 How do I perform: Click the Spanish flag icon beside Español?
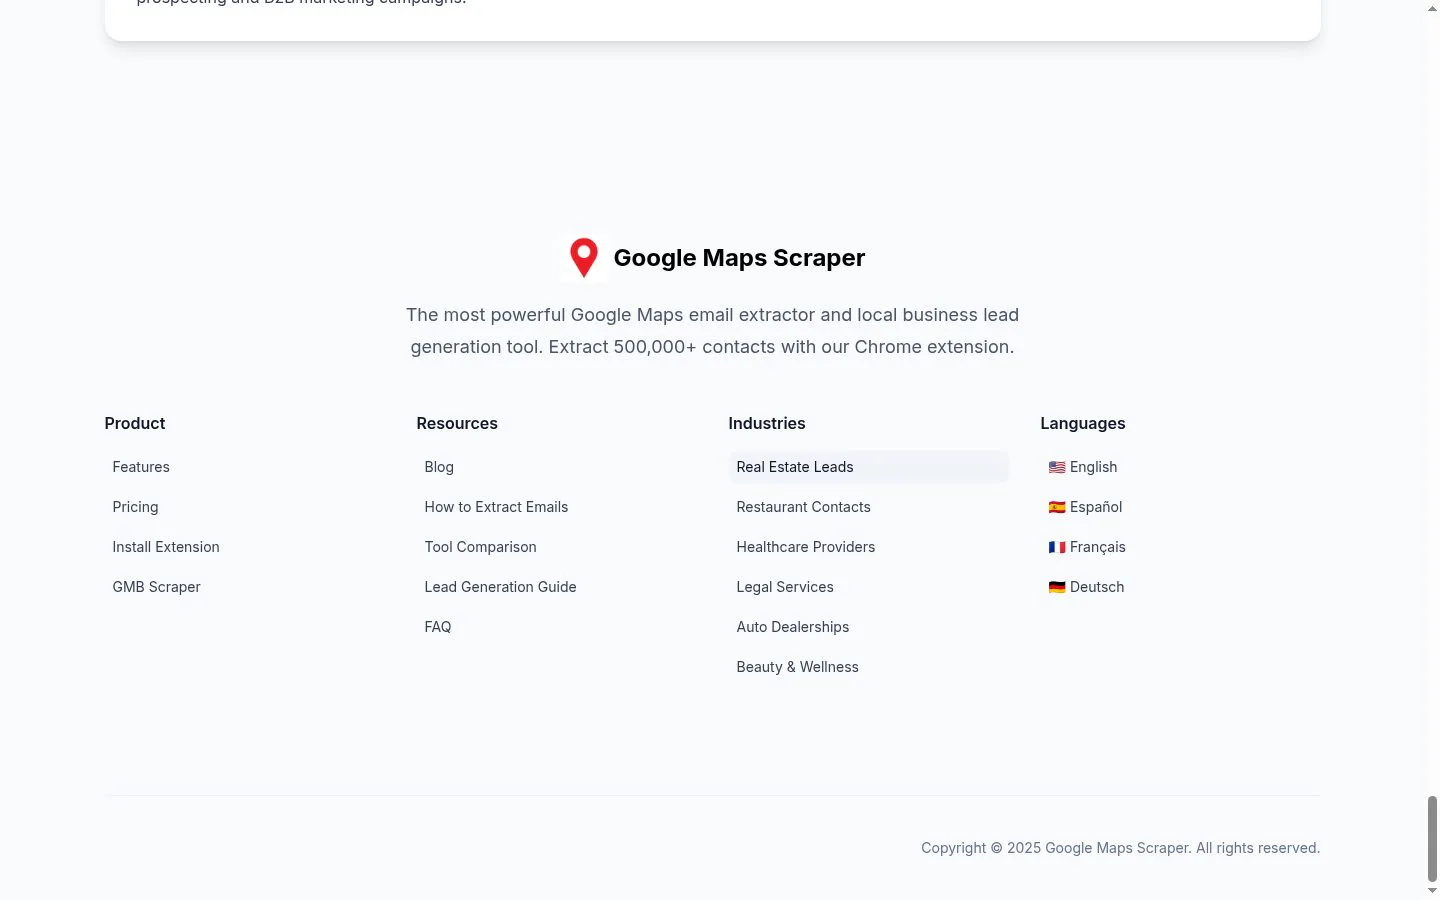coord(1057,507)
